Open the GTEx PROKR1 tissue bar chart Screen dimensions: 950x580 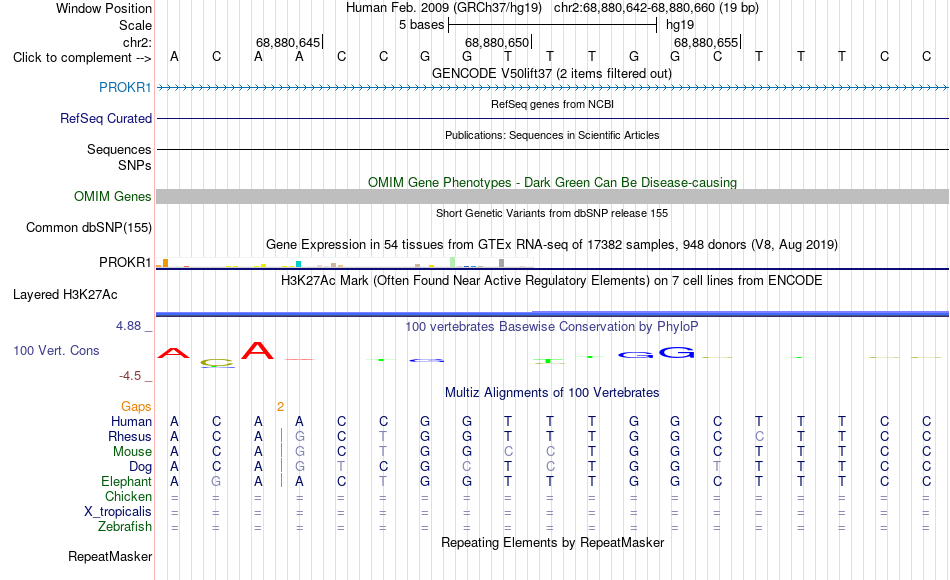click(344, 262)
